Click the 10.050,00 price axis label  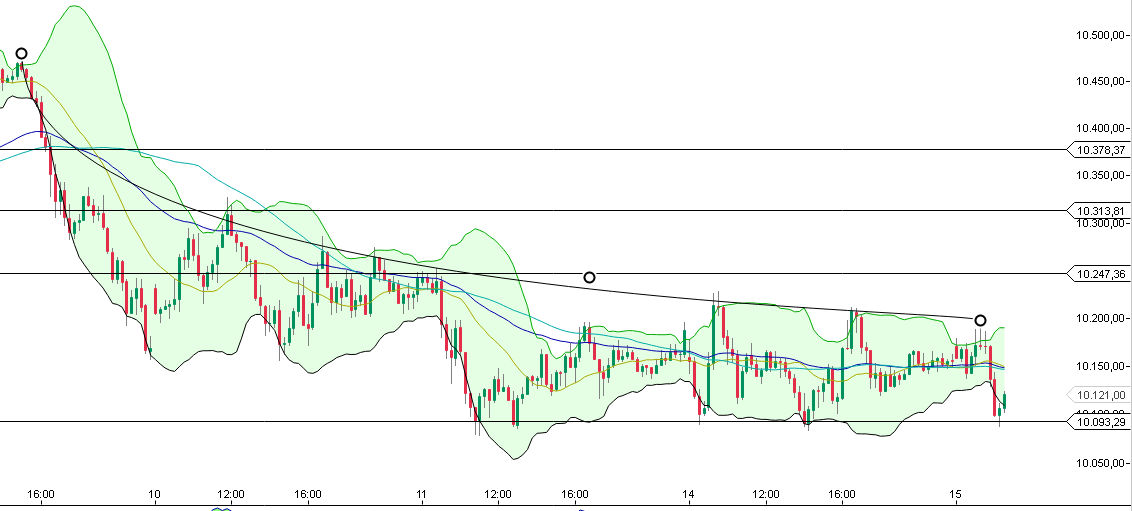click(x=1100, y=463)
